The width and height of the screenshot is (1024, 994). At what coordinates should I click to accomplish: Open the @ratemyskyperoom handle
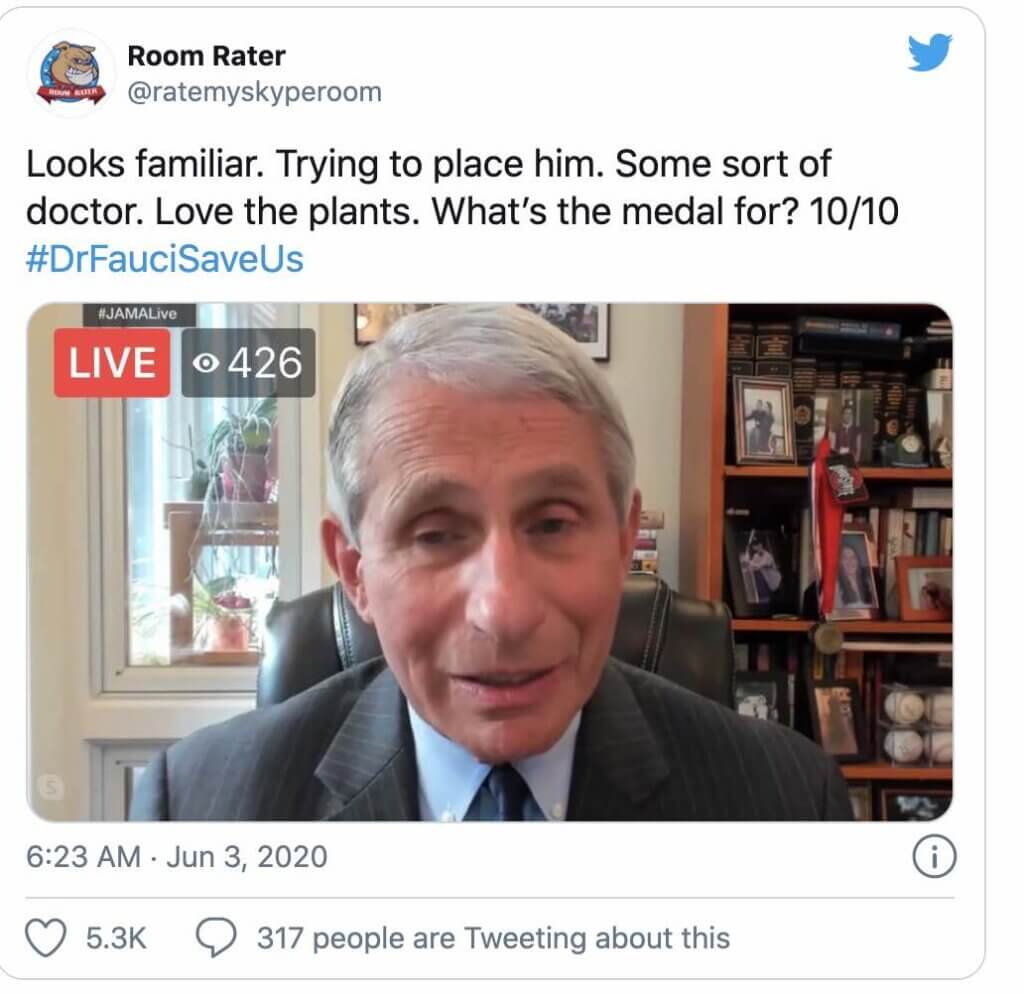coord(255,92)
